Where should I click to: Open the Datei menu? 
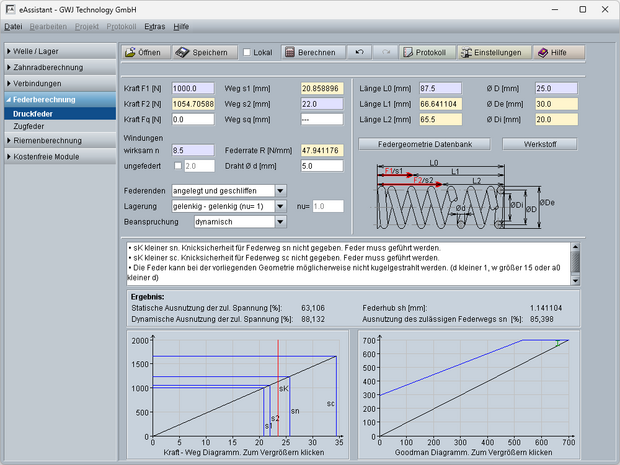tap(14, 24)
